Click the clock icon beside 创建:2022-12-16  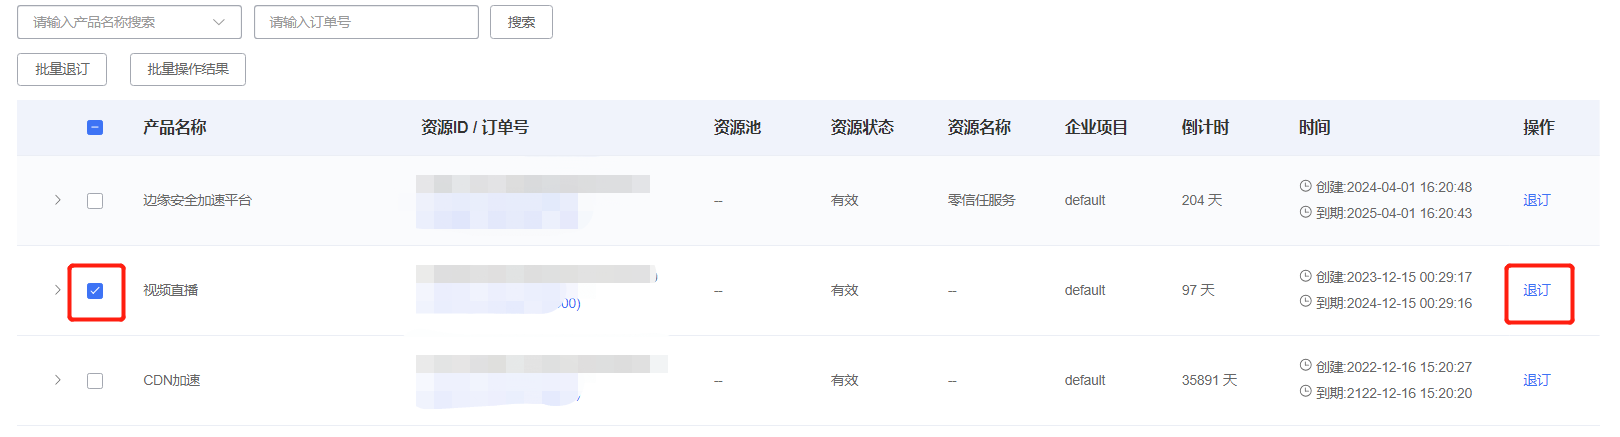[x=1305, y=366]
